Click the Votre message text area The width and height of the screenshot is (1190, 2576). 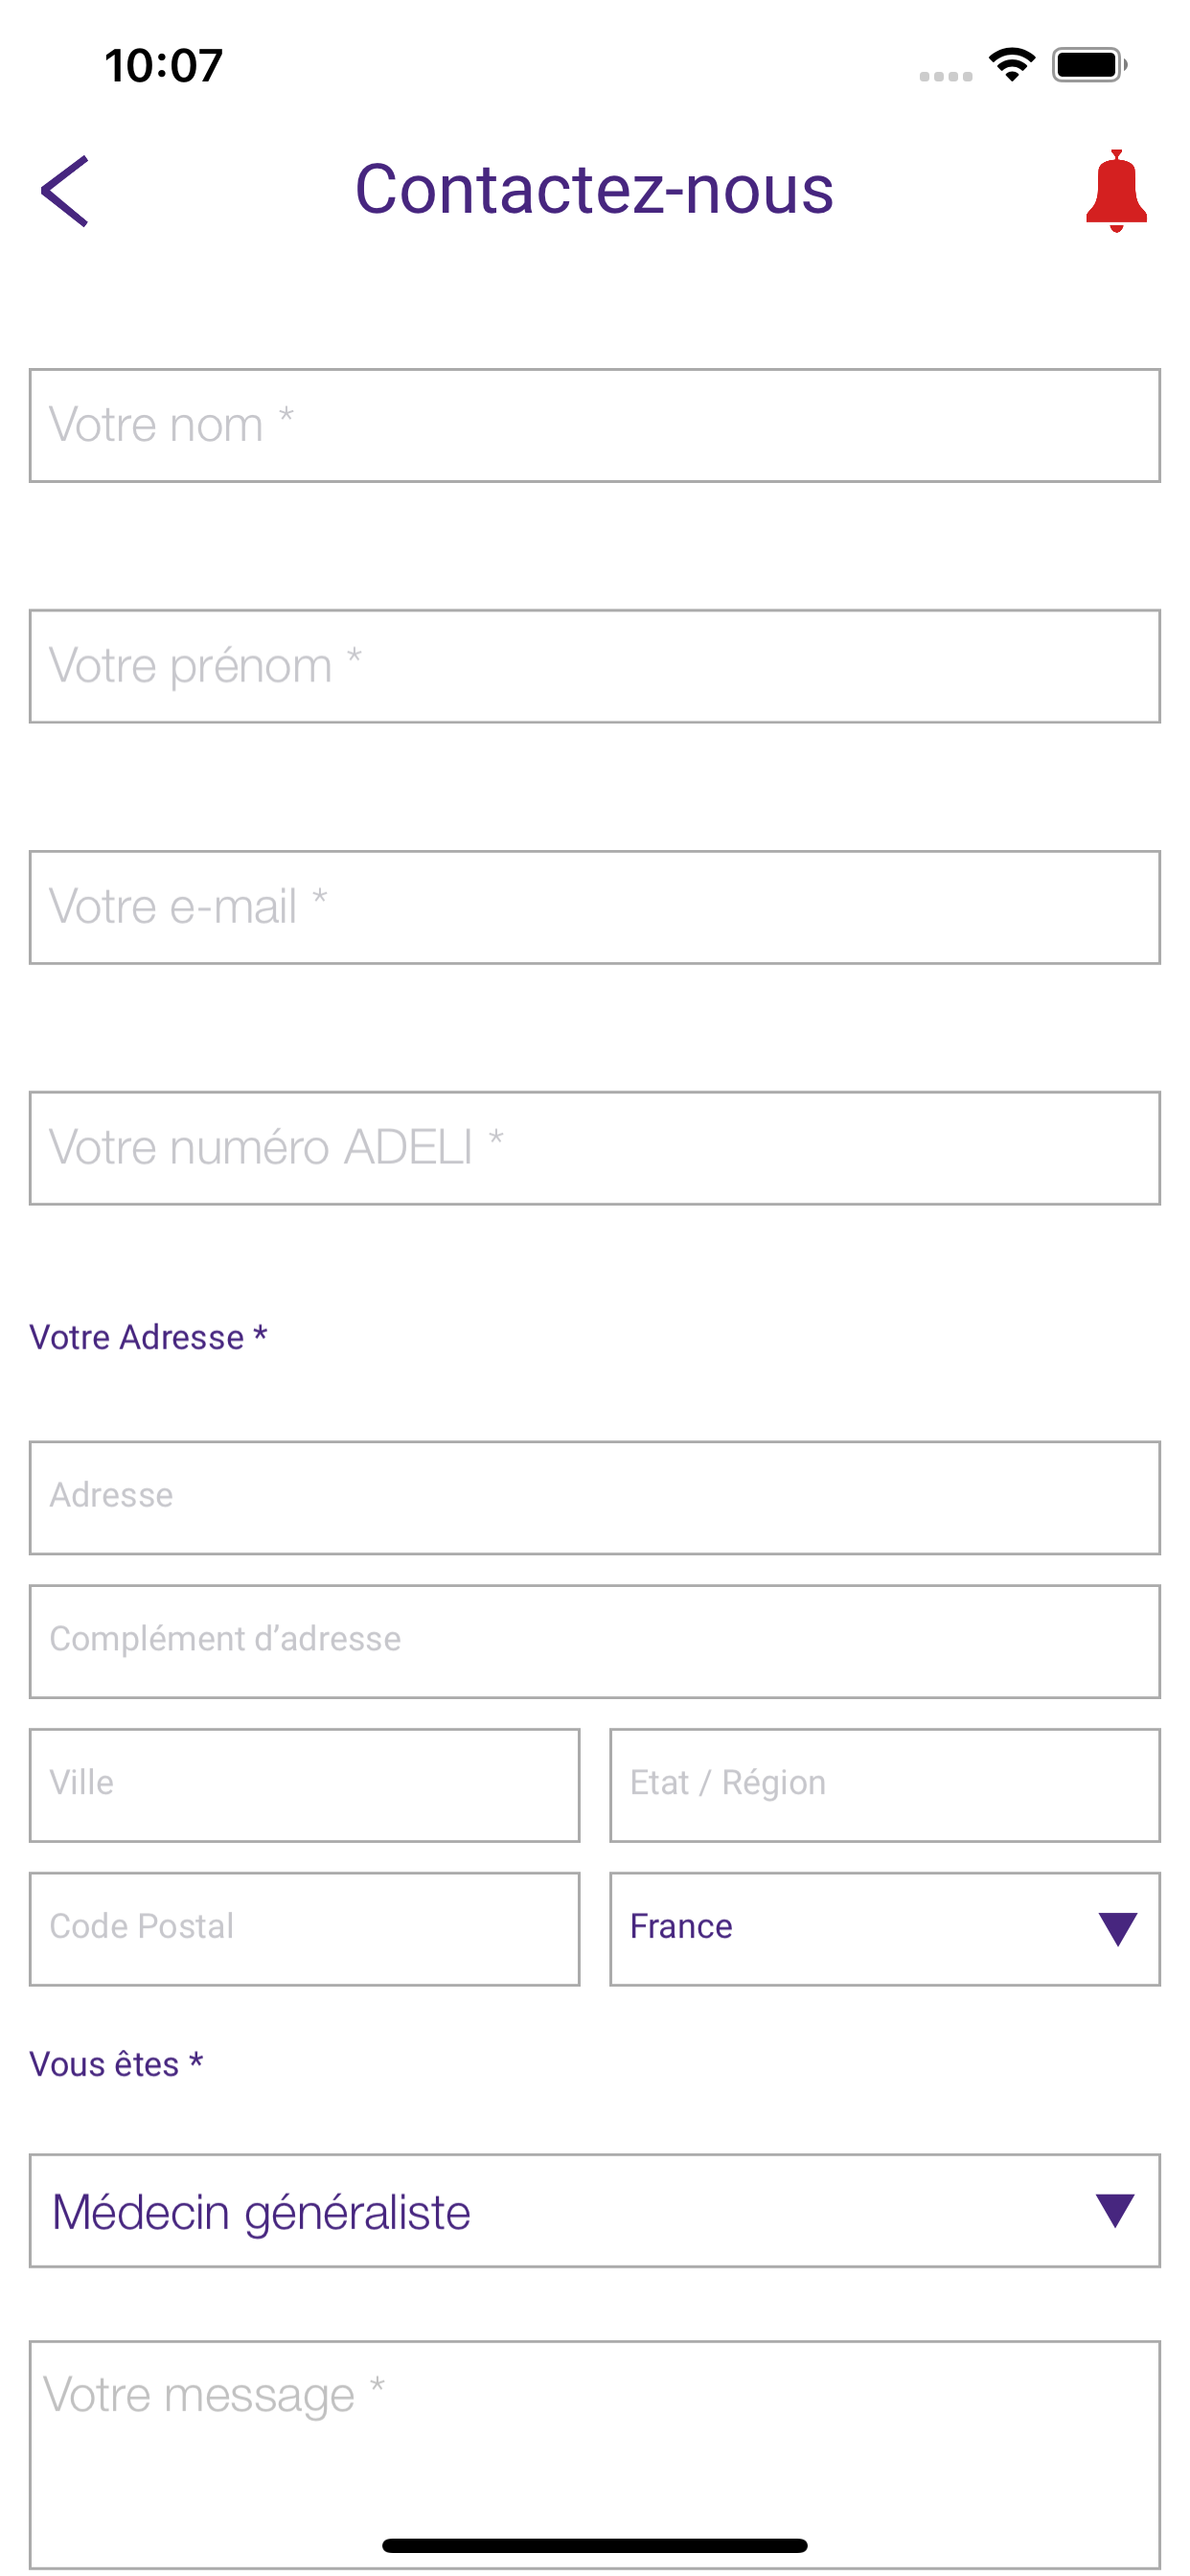coord(595,2454)
